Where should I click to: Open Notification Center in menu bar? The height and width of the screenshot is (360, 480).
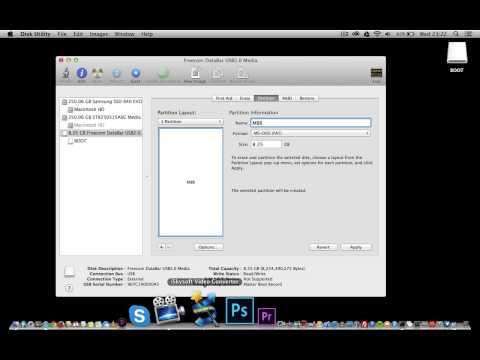tap(468, 34)
